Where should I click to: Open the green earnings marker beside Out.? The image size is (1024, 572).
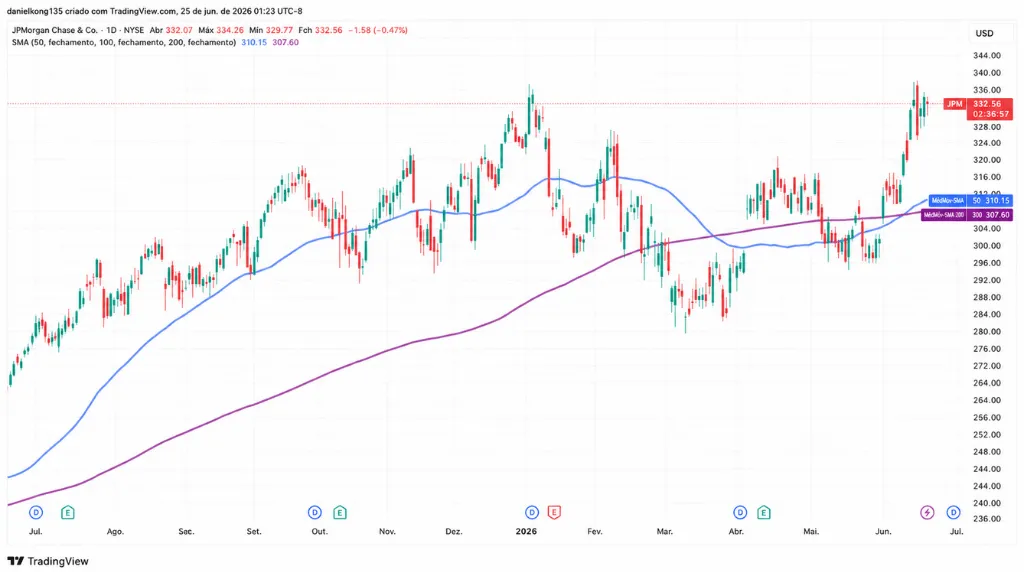(x=340, y=513)
